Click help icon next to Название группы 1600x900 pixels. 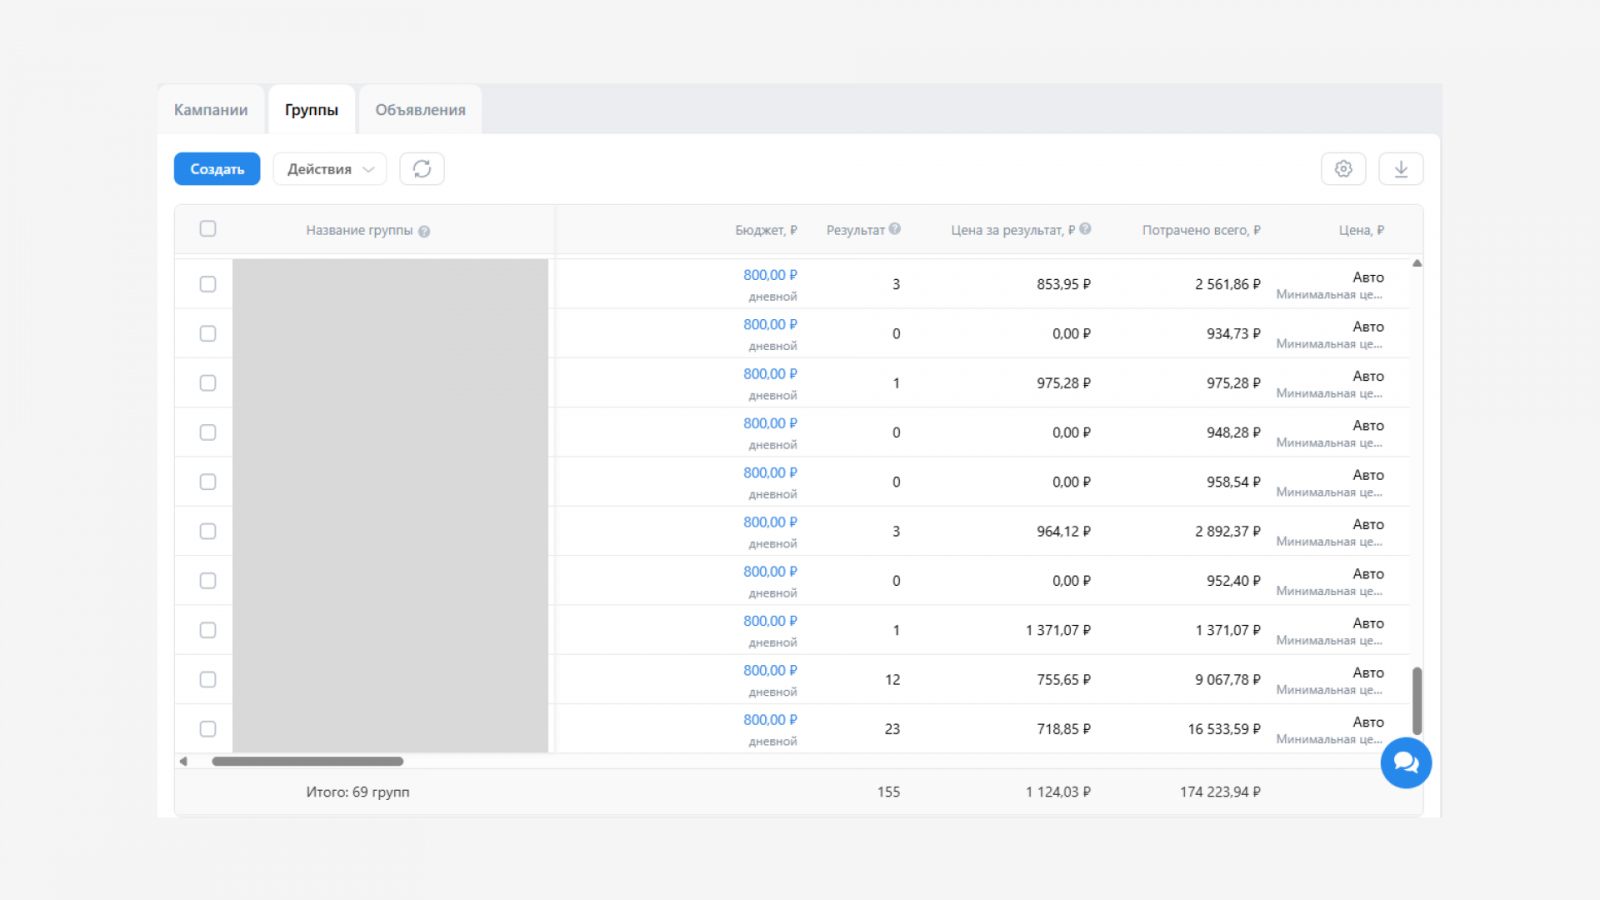424,231
